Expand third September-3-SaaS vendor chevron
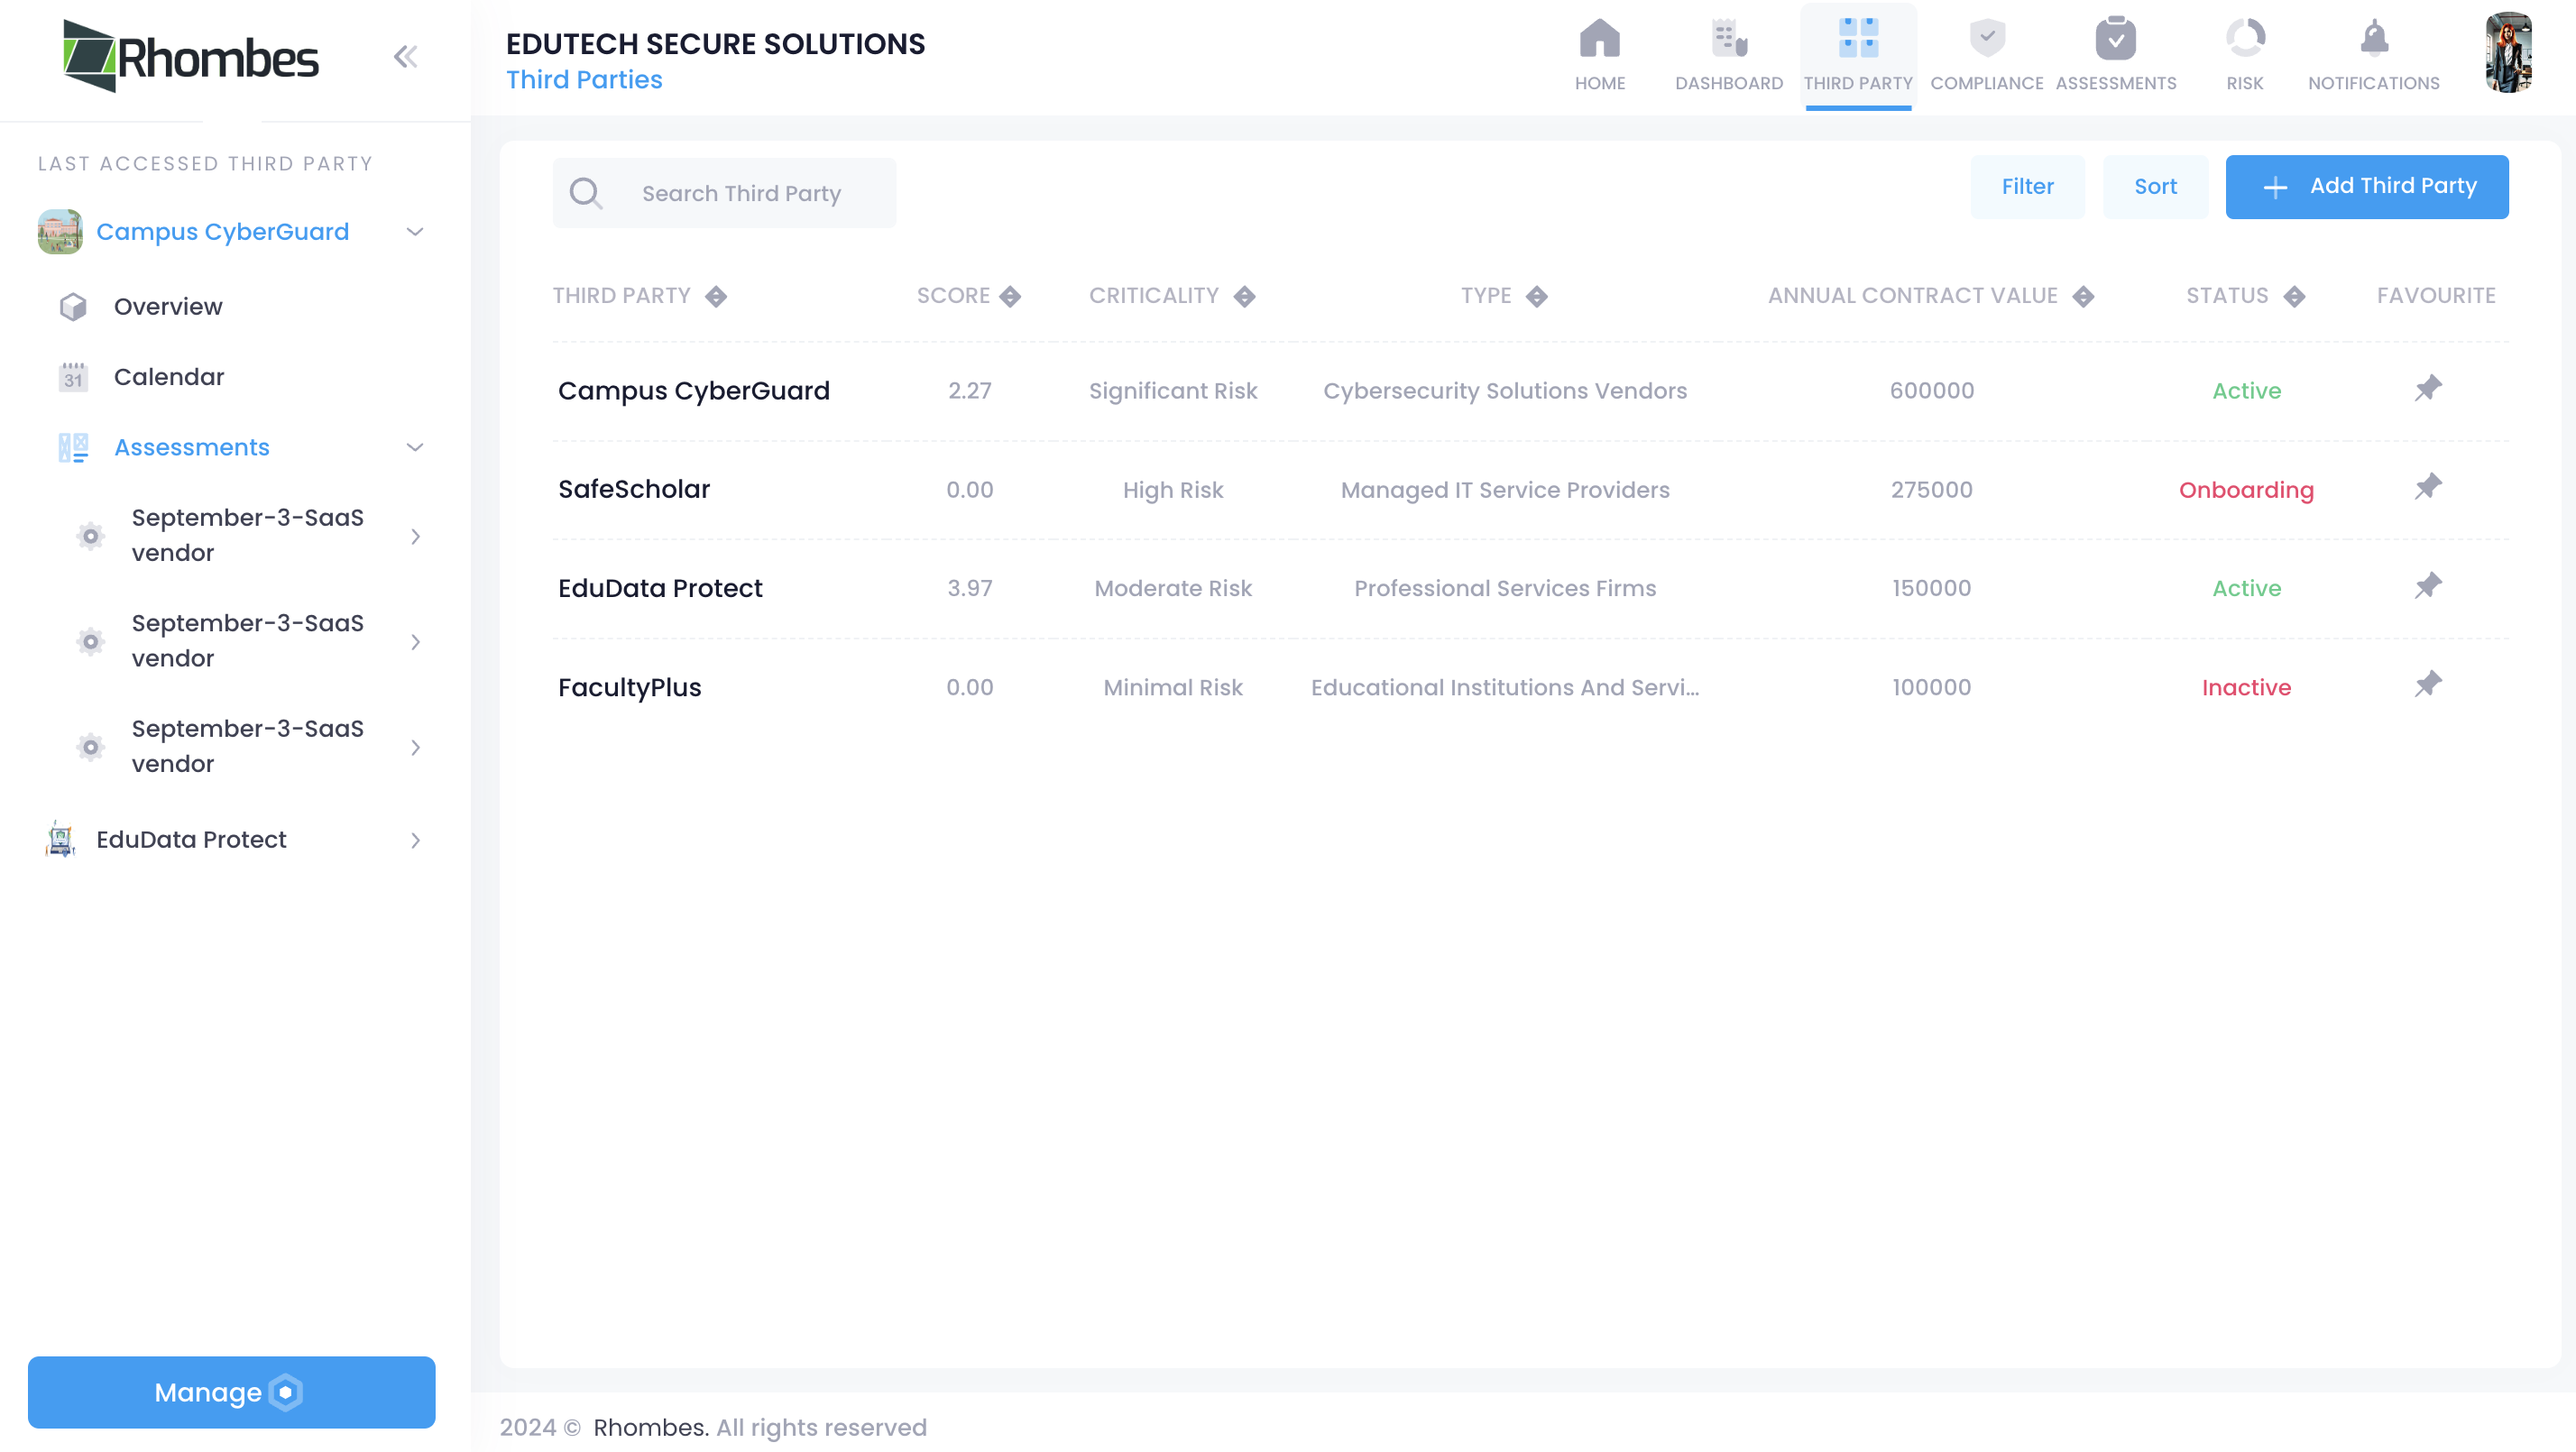The width and height of the screenshot is (2576, 1452). (415, 748)
